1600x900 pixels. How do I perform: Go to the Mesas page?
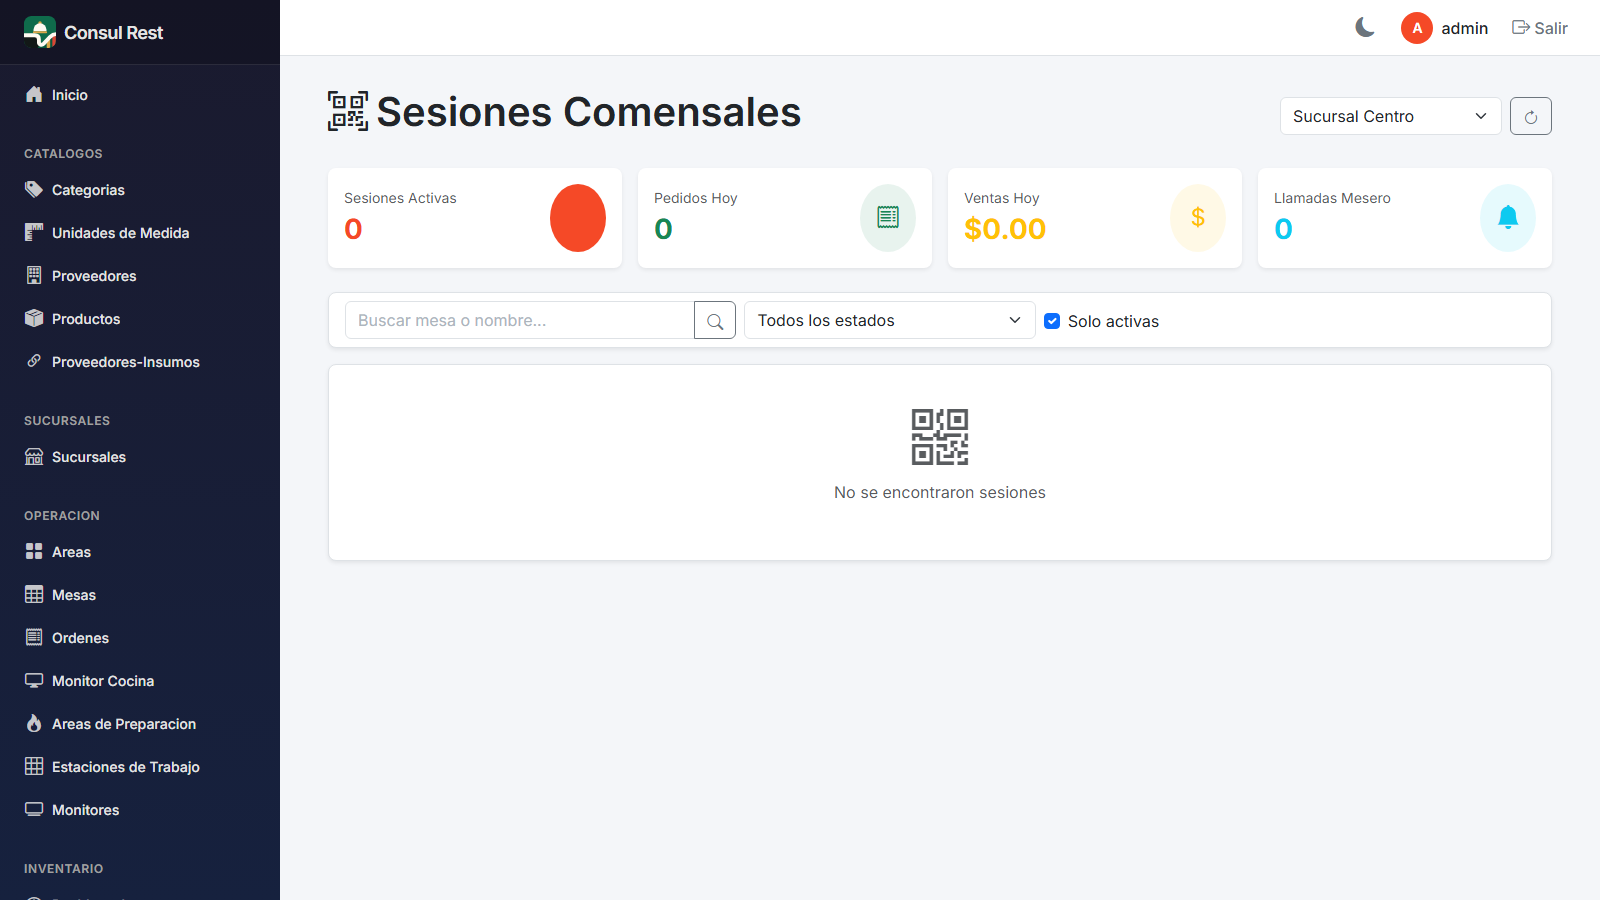[x=140, y=595]
